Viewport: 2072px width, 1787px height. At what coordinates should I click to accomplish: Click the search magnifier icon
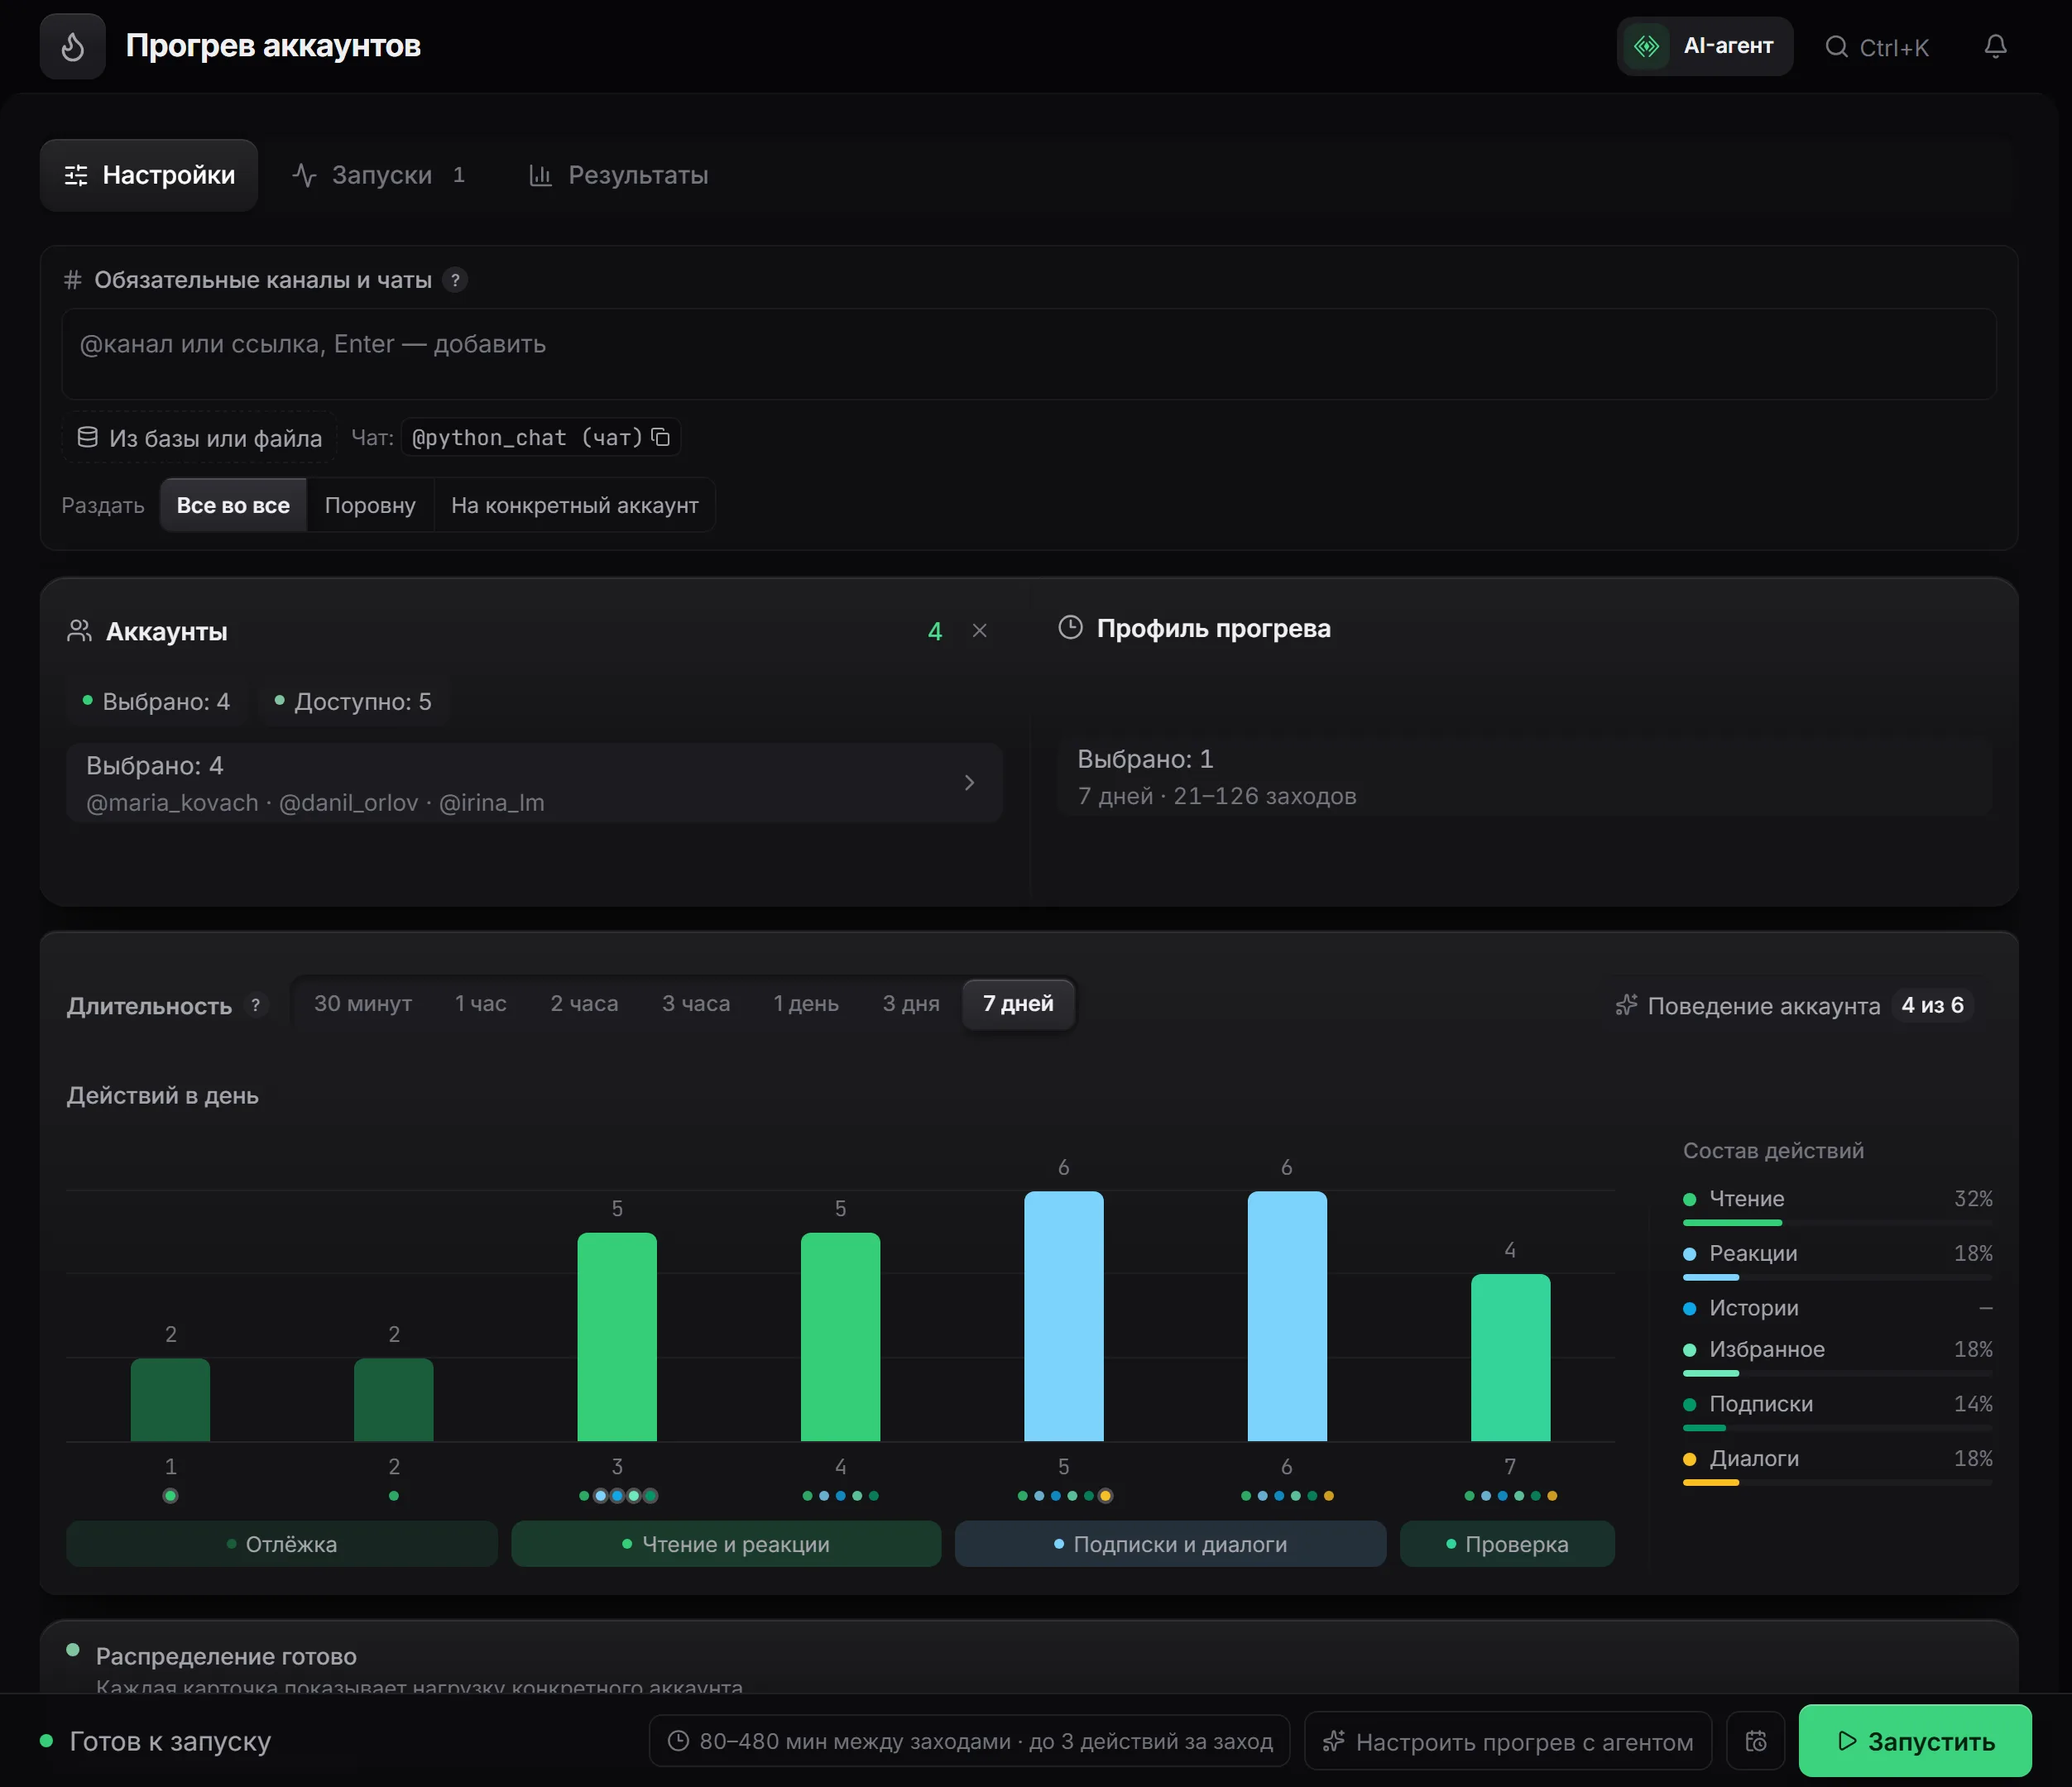coord(1836,47)
